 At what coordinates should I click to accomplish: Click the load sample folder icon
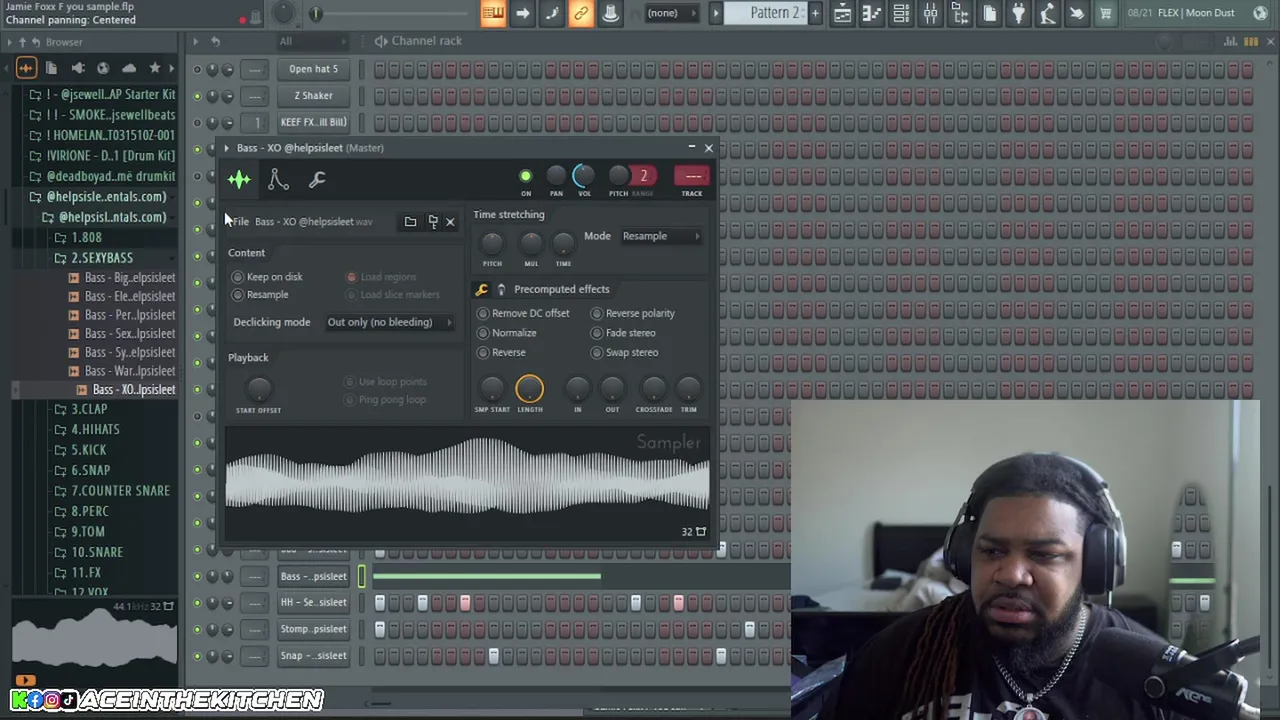(x=410, y=221)
